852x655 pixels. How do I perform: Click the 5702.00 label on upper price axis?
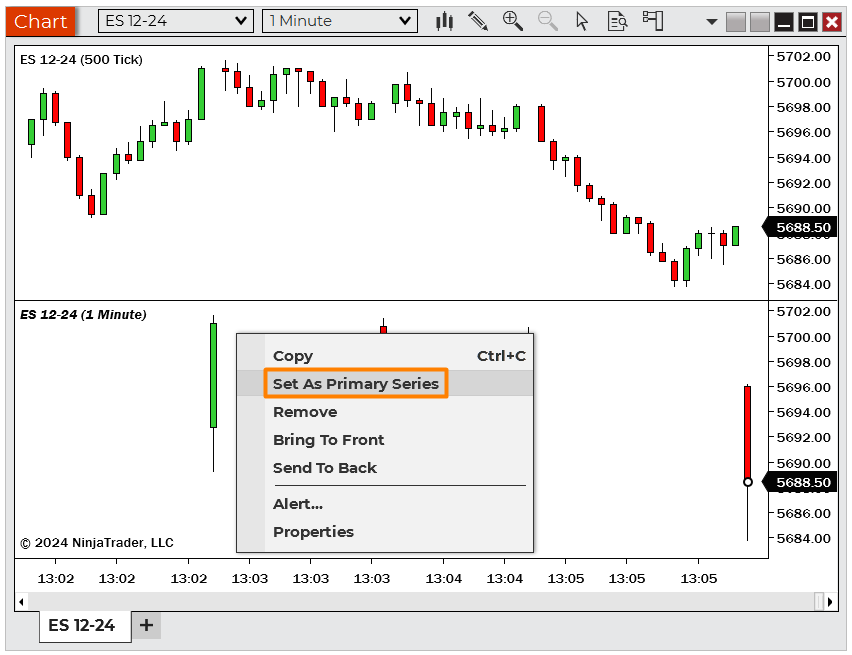804,57
